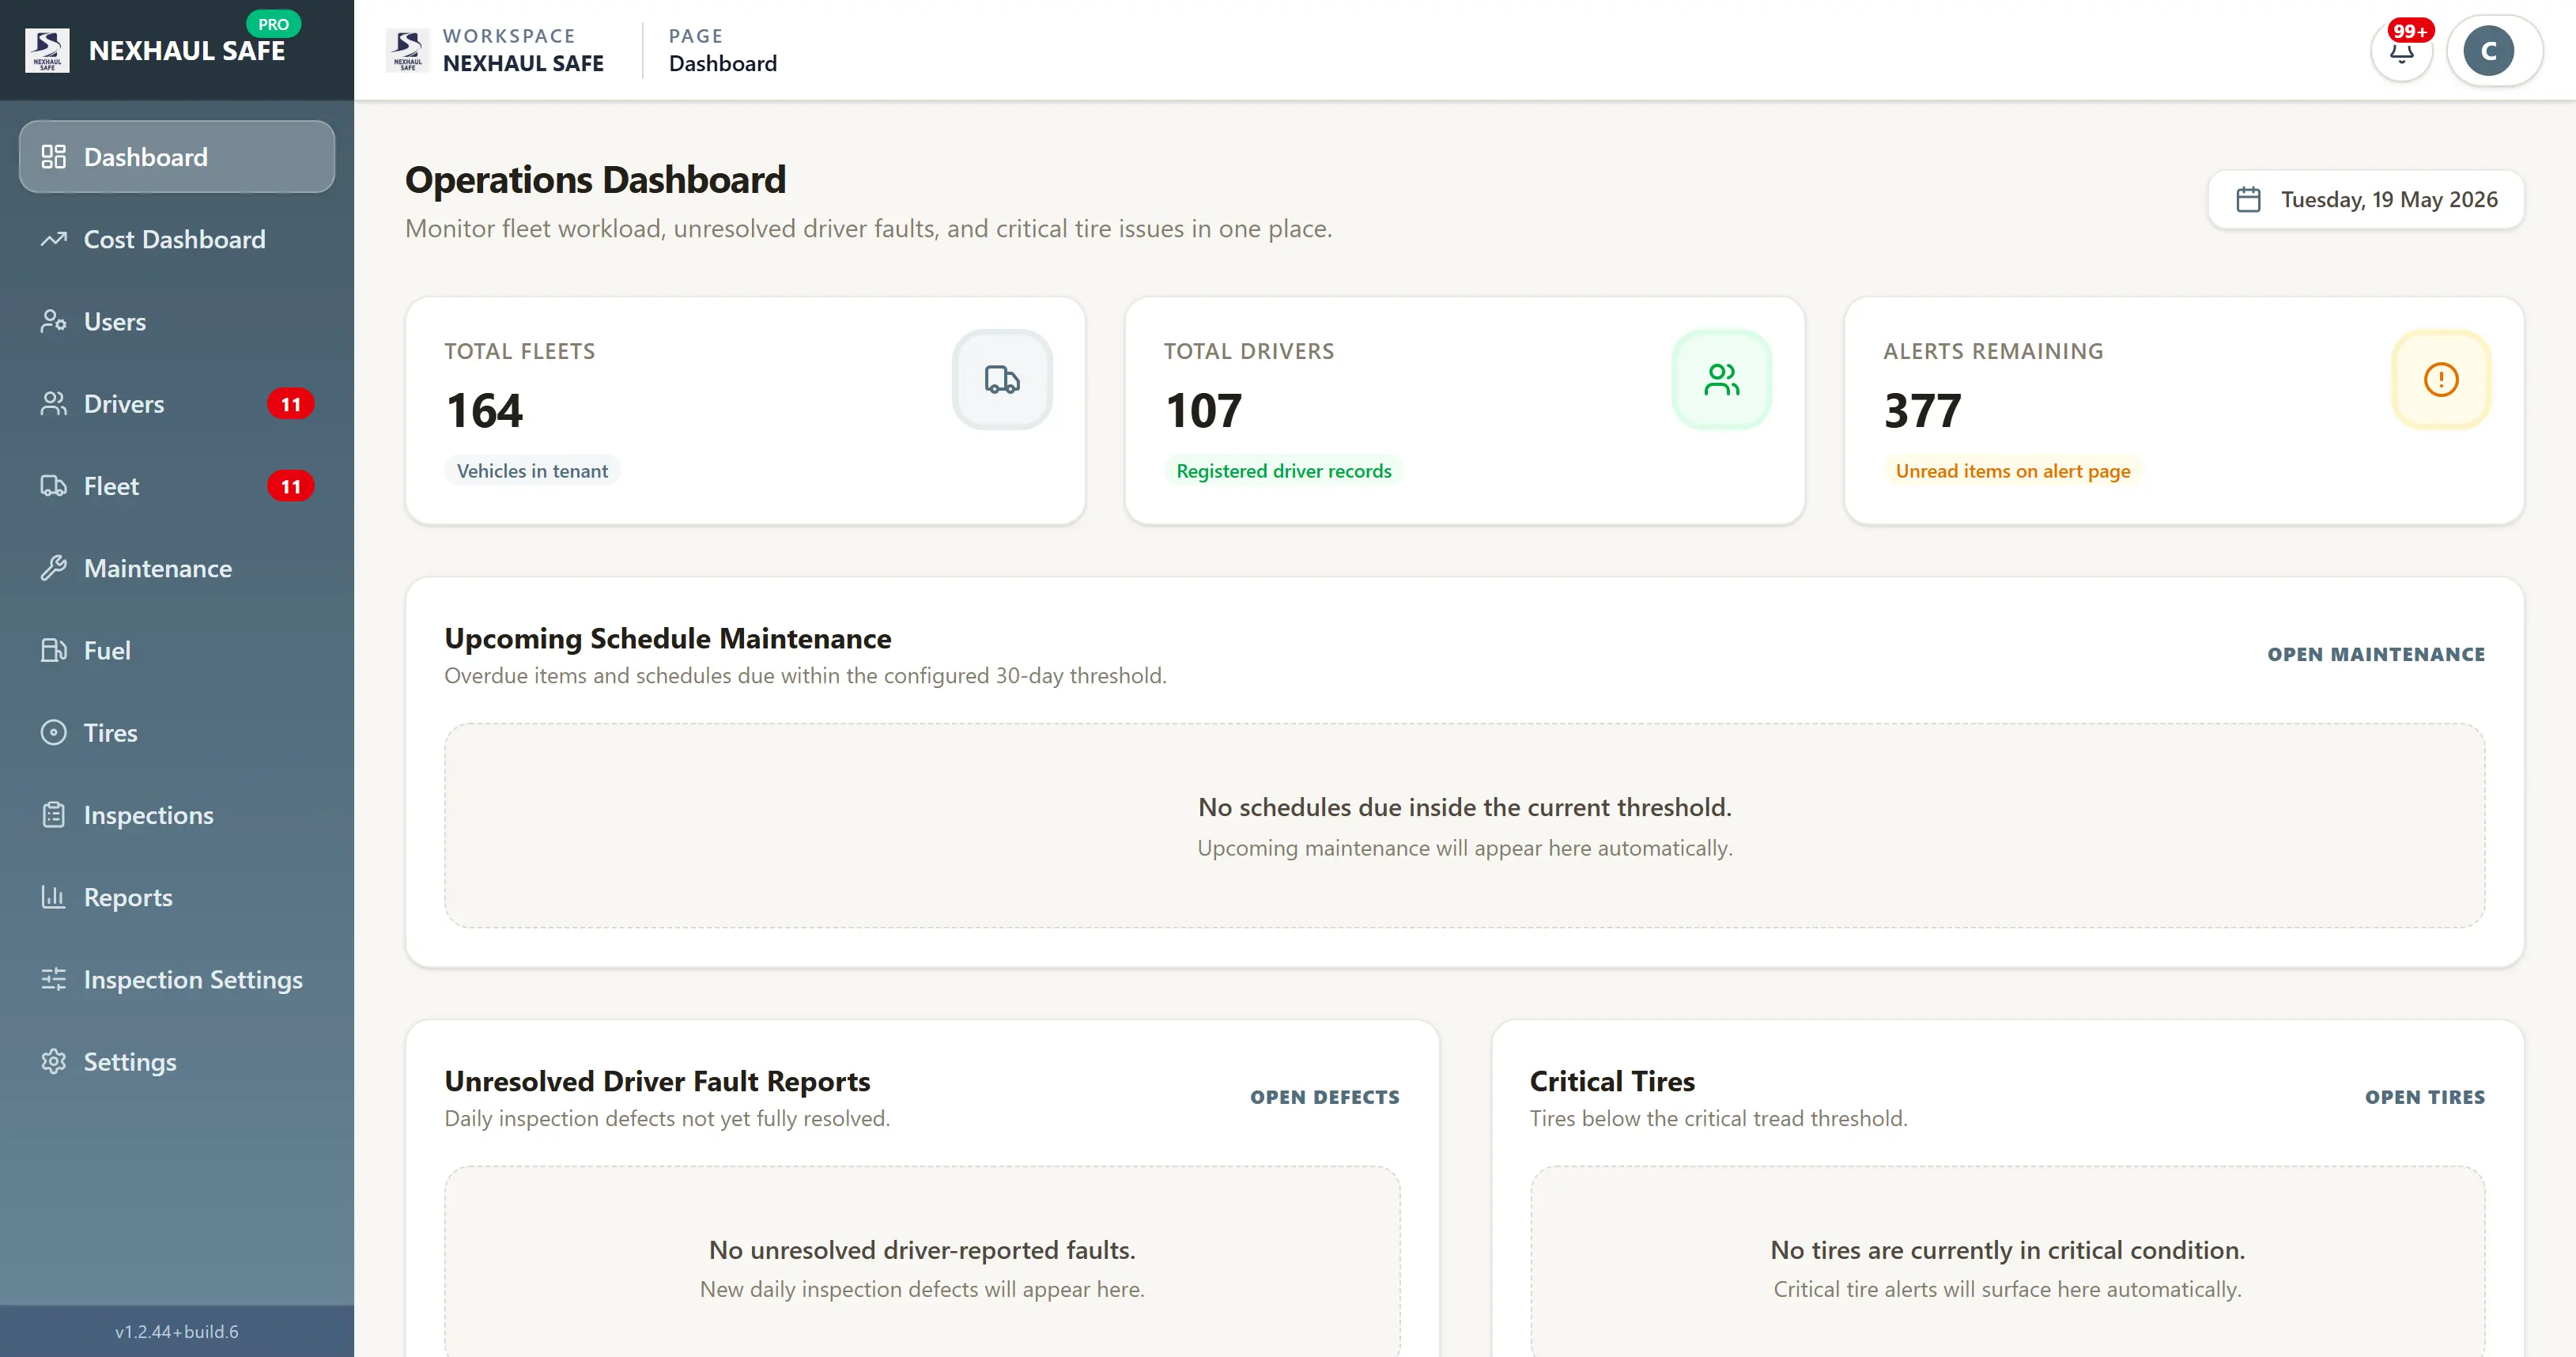2576x1357 pixels.
Task: Click the truck icon in Total Fleets card
Action: pyautogui.click(x=1002, y=380)
